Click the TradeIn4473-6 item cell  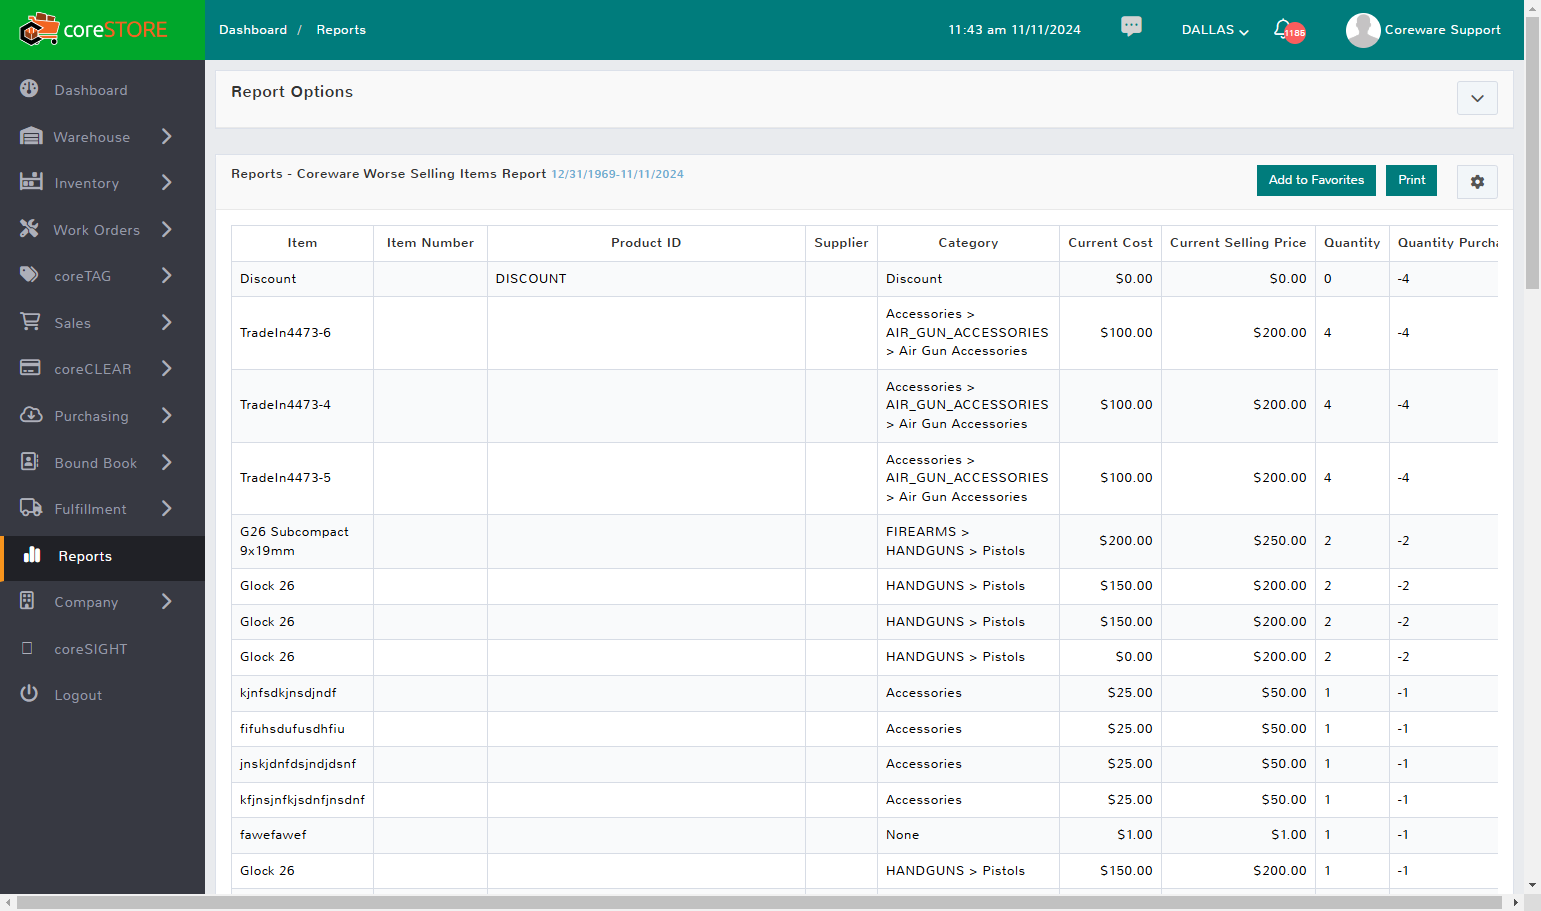click(x=302, y=333)
